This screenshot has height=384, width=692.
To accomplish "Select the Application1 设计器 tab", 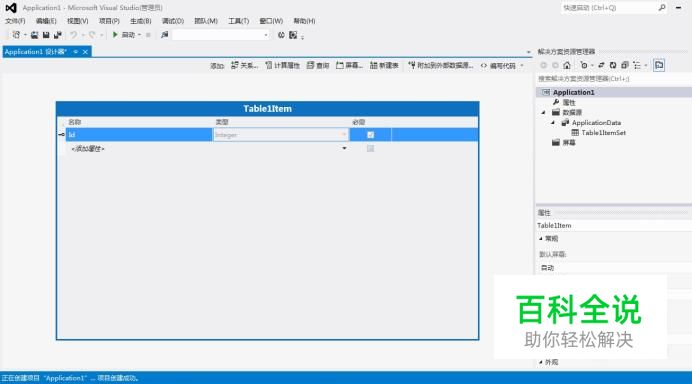I will coord(35,52).
